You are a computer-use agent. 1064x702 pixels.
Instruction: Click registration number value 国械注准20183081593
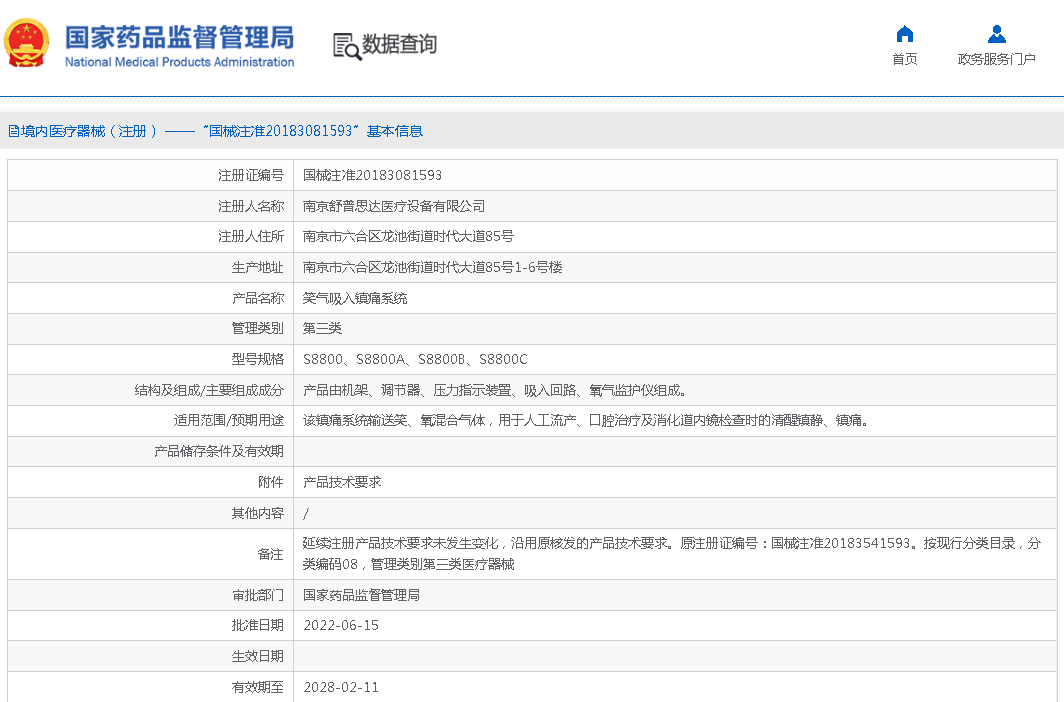(372, 175)
